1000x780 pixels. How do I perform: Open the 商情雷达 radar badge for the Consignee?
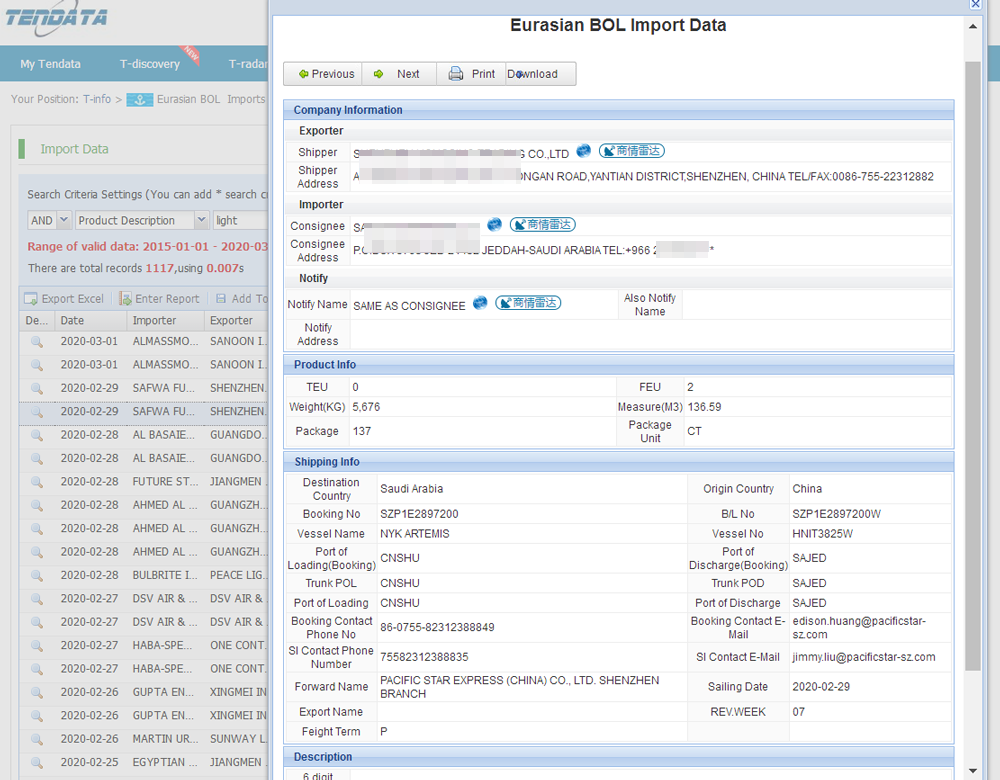[542, 225]
